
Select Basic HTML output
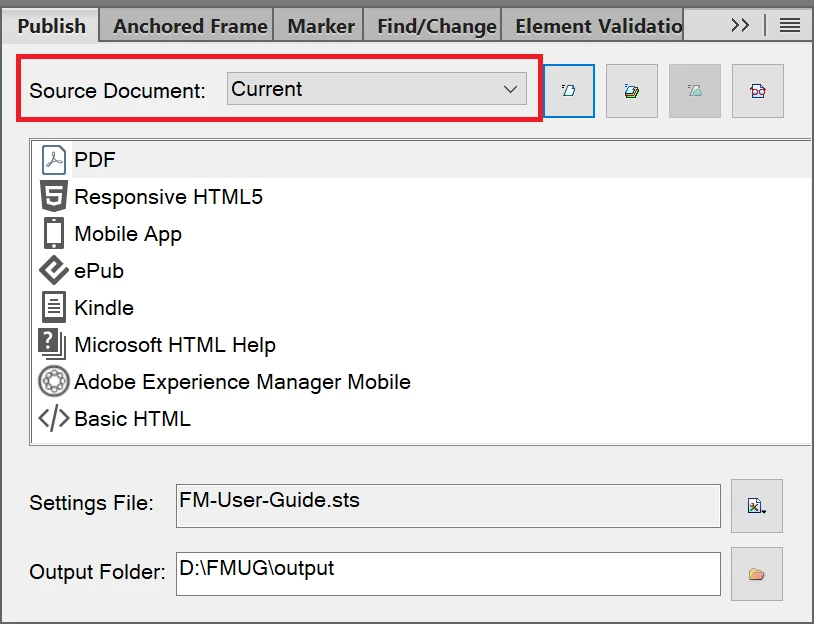tap(422, 418)
